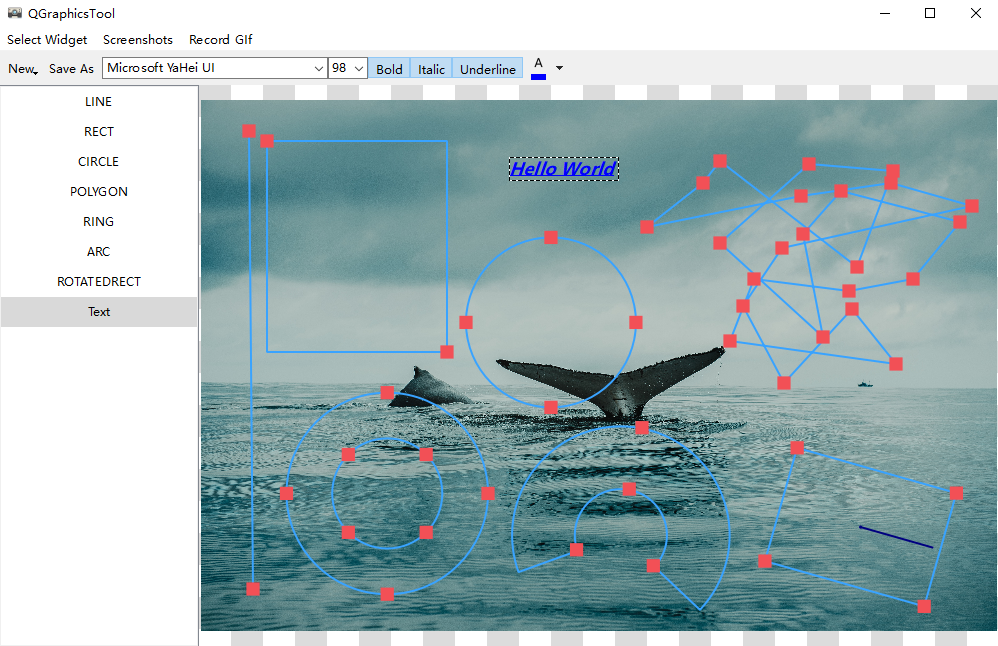Click the rectangle's bottom-right corner handle
This screenshot has height=646, width=998.
[447, 352]
